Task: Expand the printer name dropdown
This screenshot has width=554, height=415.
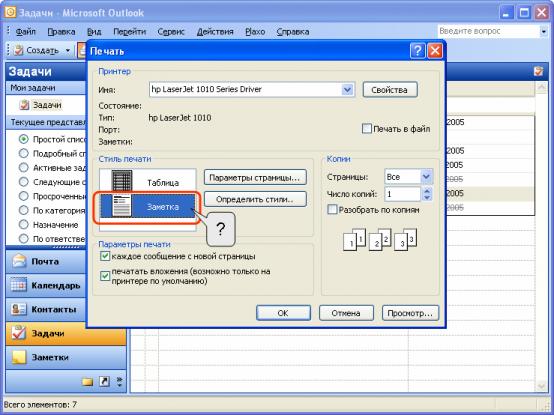Action: click(x=347, y=90)
